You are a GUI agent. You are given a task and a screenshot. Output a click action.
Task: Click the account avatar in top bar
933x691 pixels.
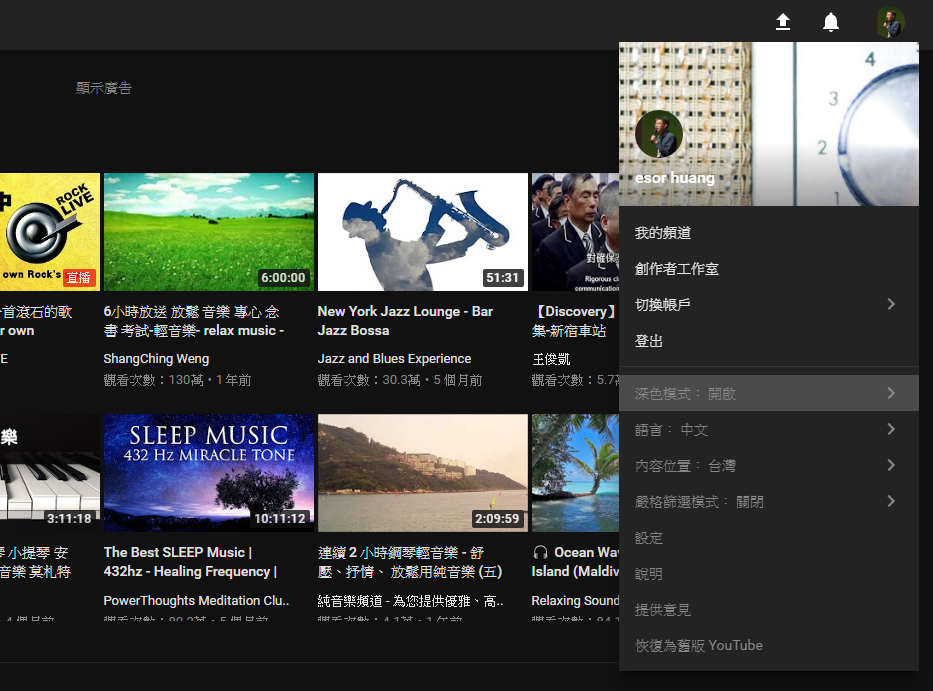click(x=890, y=22)
